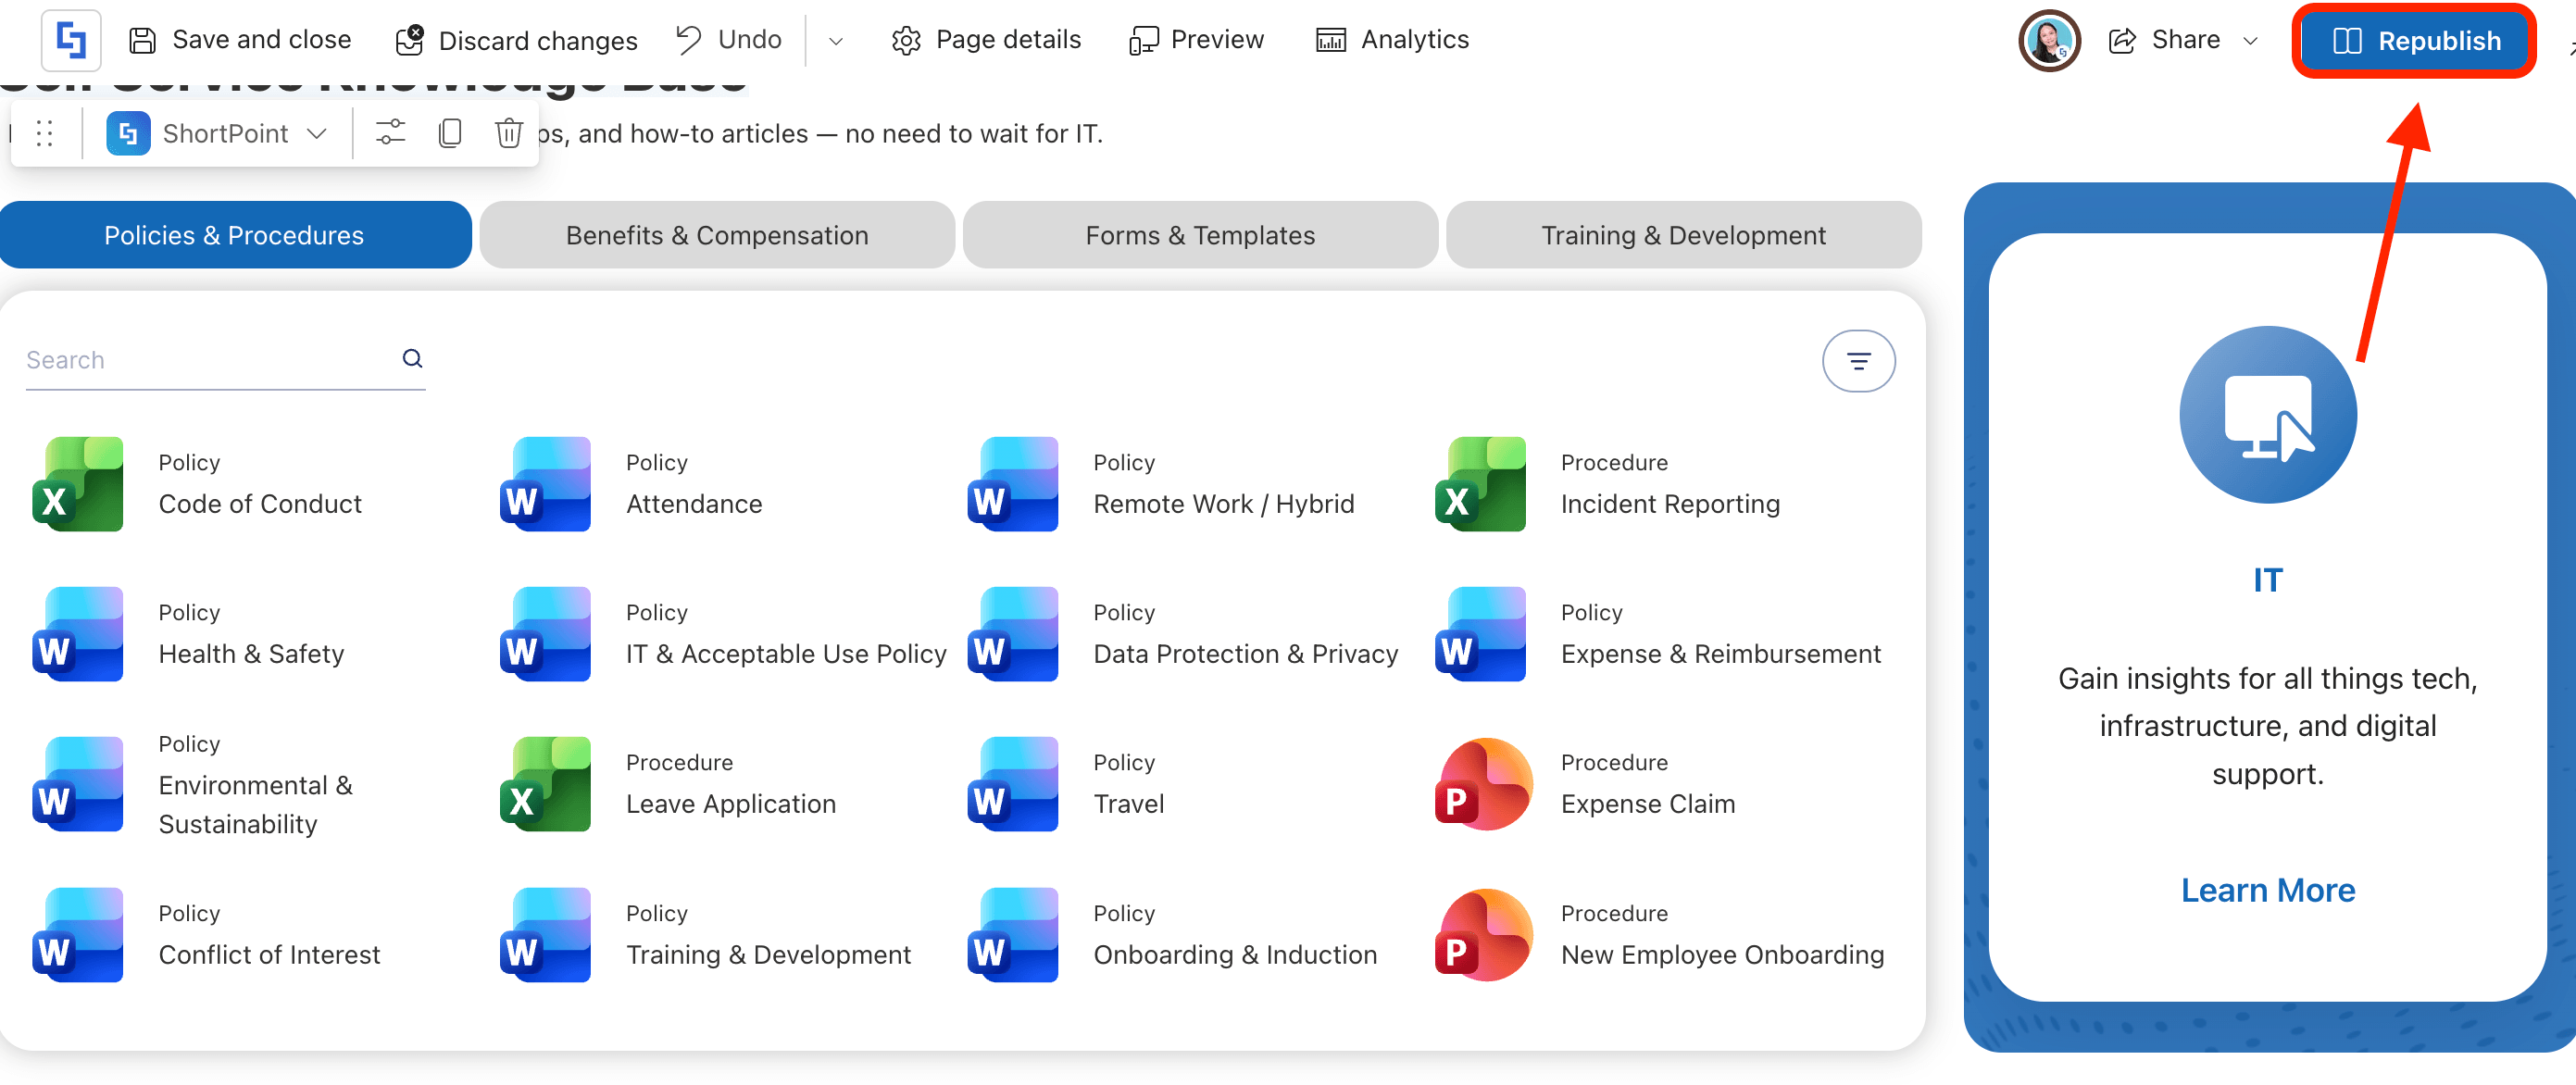2576x1085 pixels.
Task: Click the Expense Claim title
Action: [1648, 804]
